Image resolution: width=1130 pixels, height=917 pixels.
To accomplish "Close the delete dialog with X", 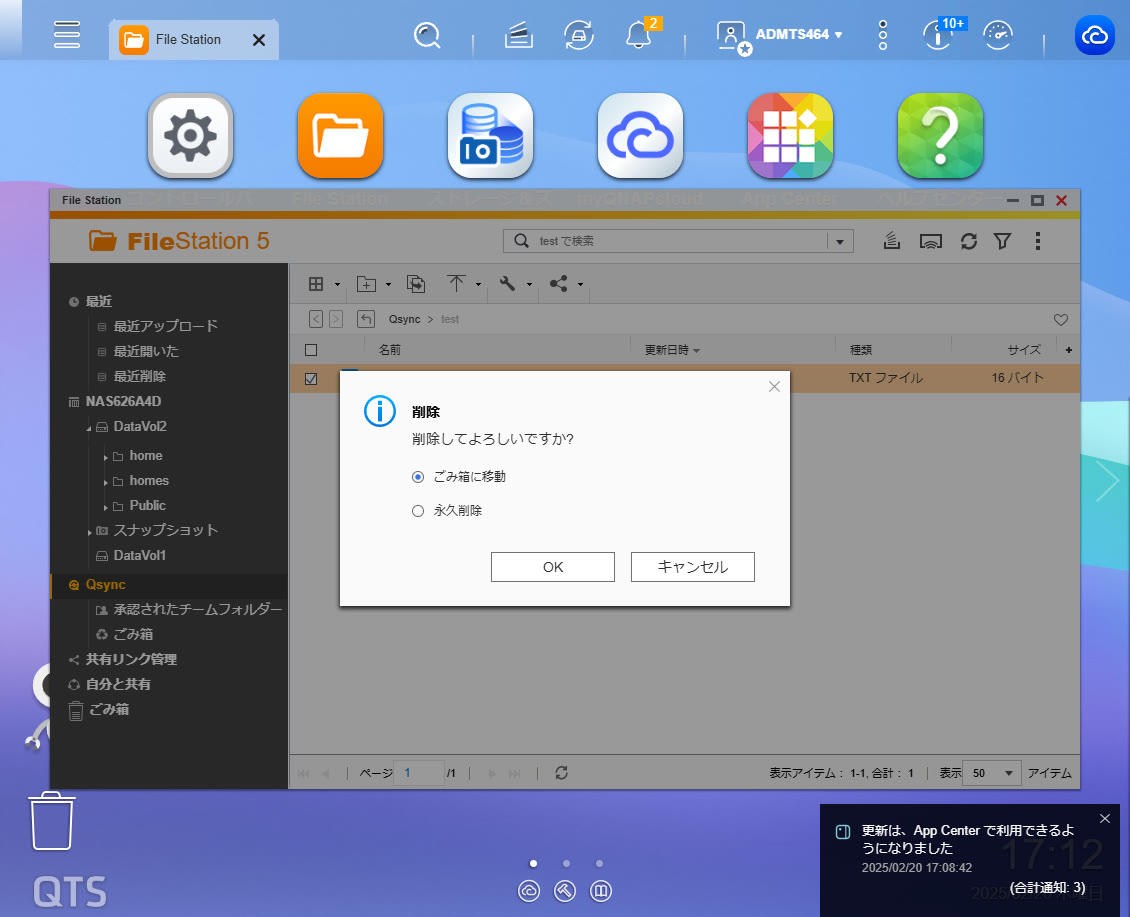I will pos(774,386).
